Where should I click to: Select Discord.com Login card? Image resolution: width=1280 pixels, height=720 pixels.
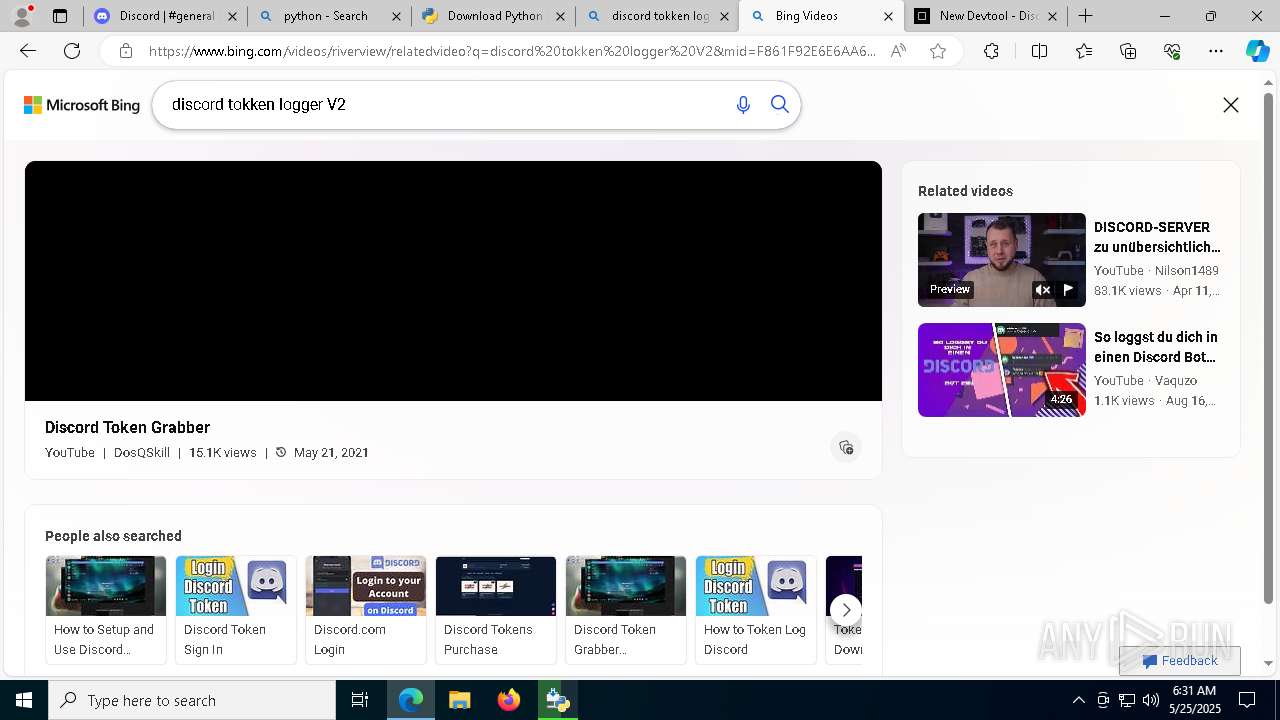pyautogui.click(x=366, y=609)
